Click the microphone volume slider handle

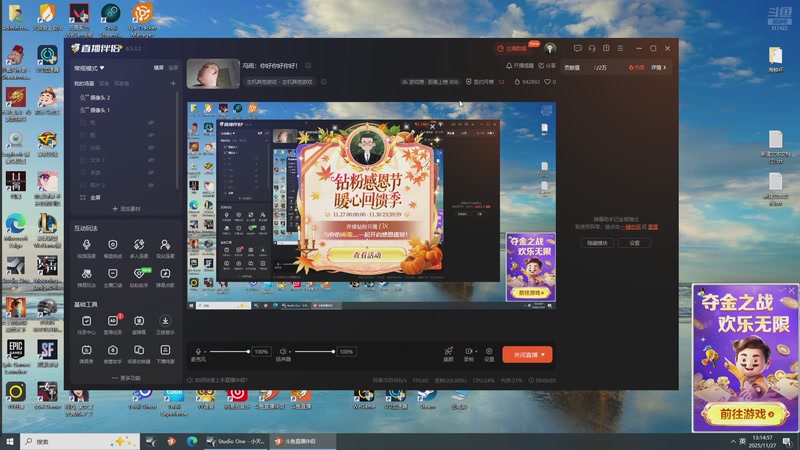[248, 352]
